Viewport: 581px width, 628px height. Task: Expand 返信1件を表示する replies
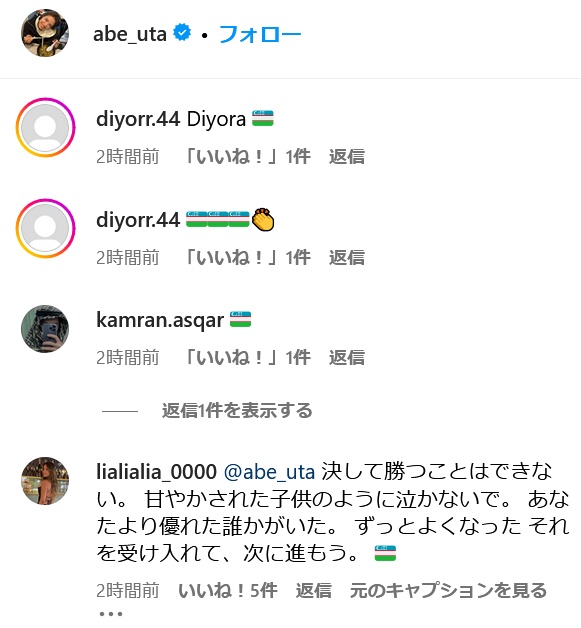[x=237, y=411]
